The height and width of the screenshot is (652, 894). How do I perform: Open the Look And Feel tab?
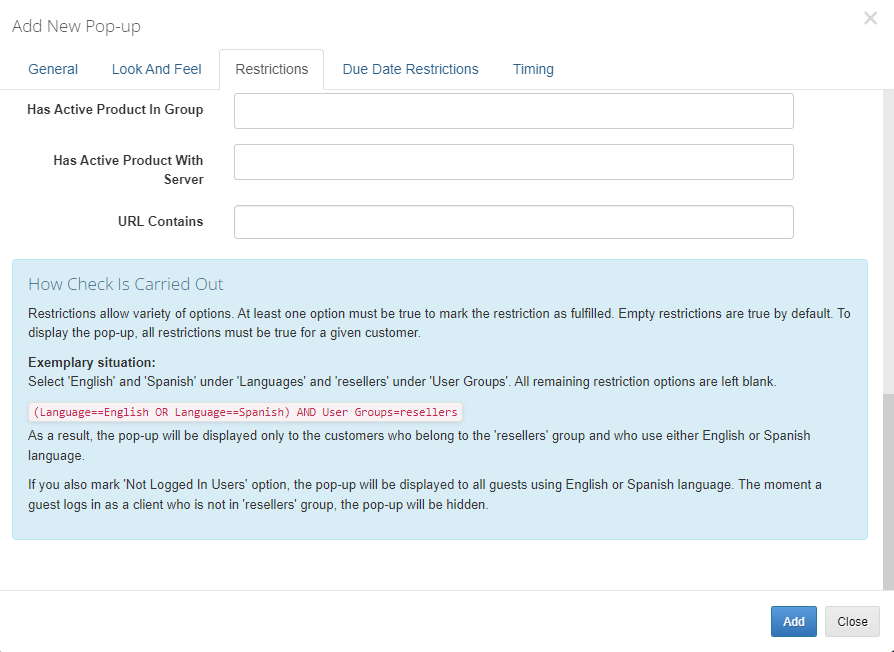[x=156, y=69]
